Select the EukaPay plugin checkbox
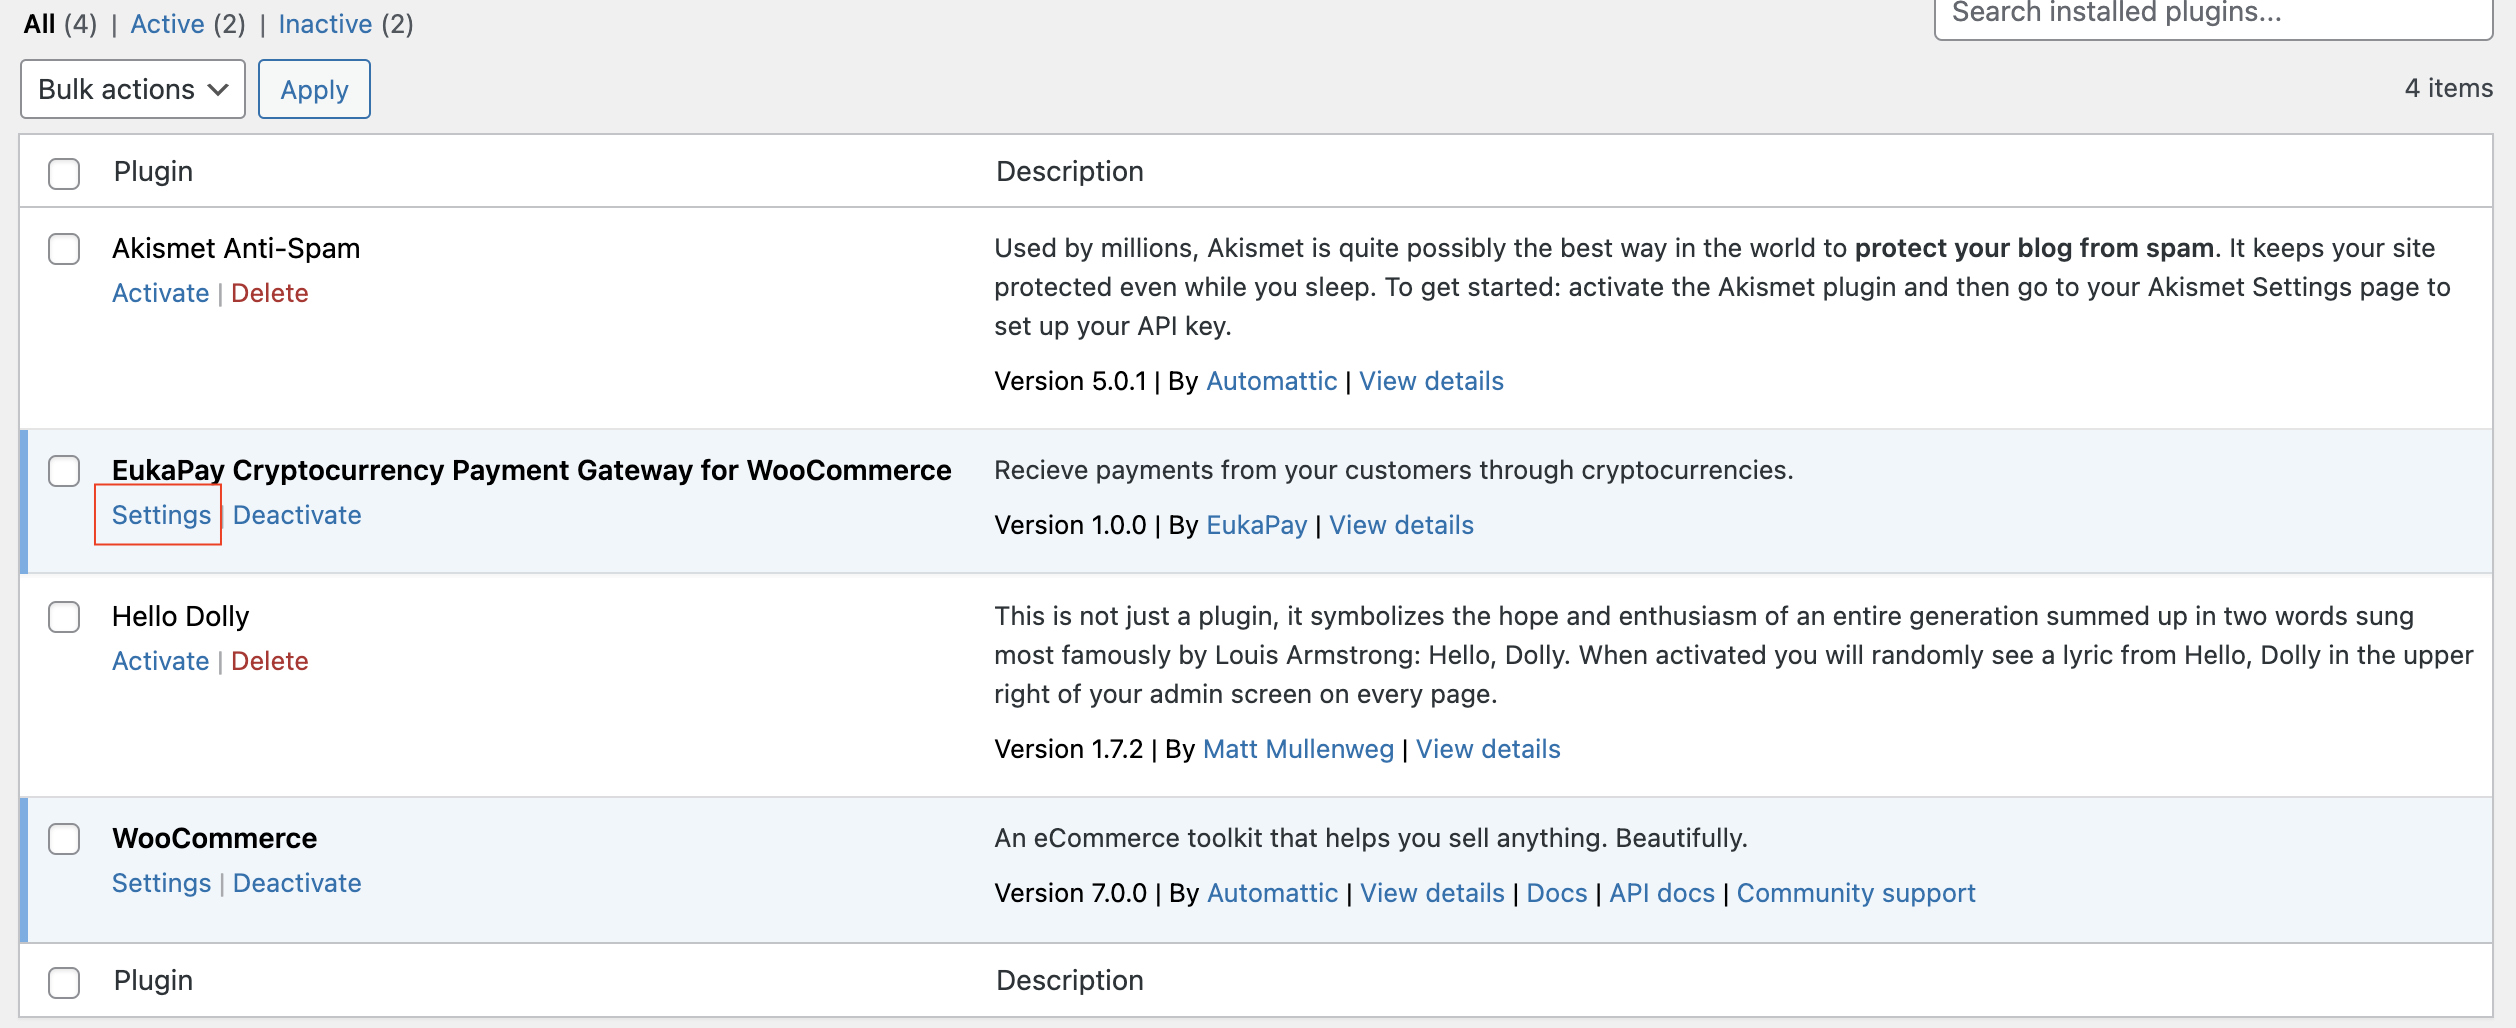 [64, 471]
